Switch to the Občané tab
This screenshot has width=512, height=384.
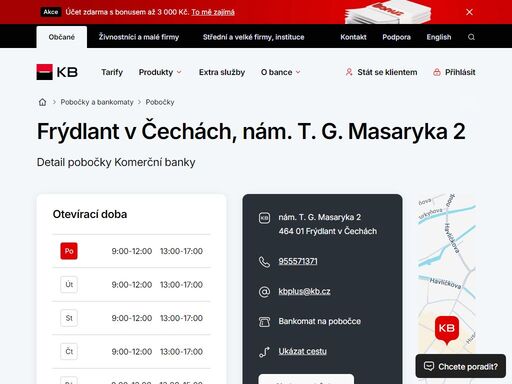[x=62, y=37]
